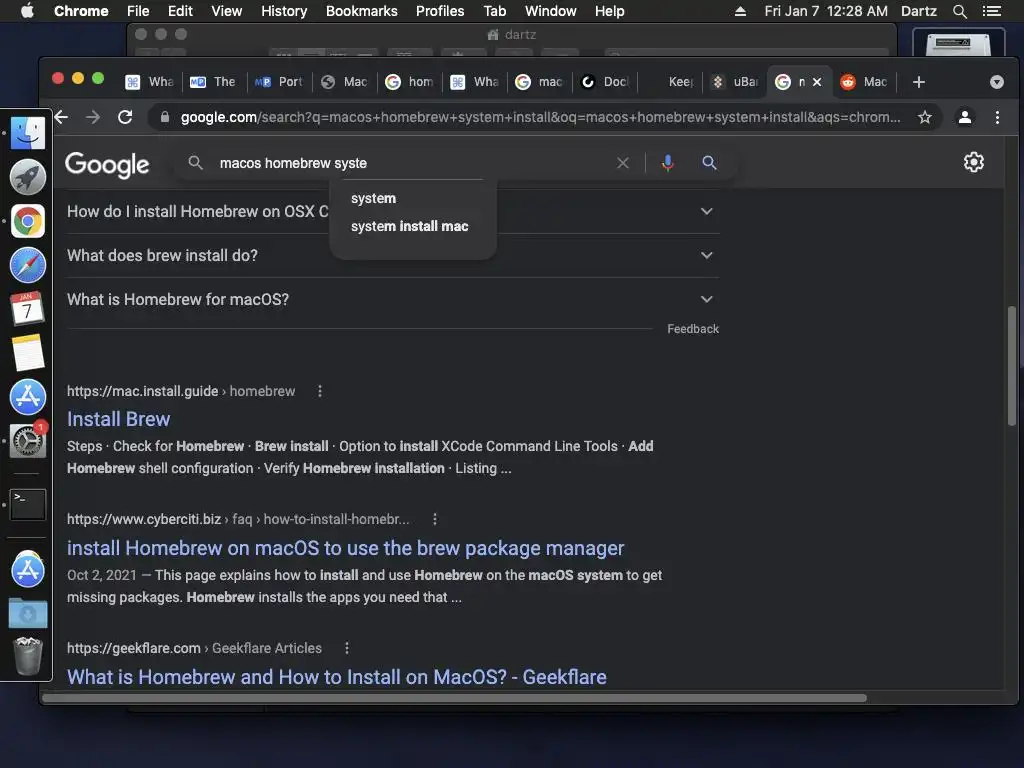Close the active Google search tab
1024x768 pixels.
pyautogui.click(x=816, y=82)
